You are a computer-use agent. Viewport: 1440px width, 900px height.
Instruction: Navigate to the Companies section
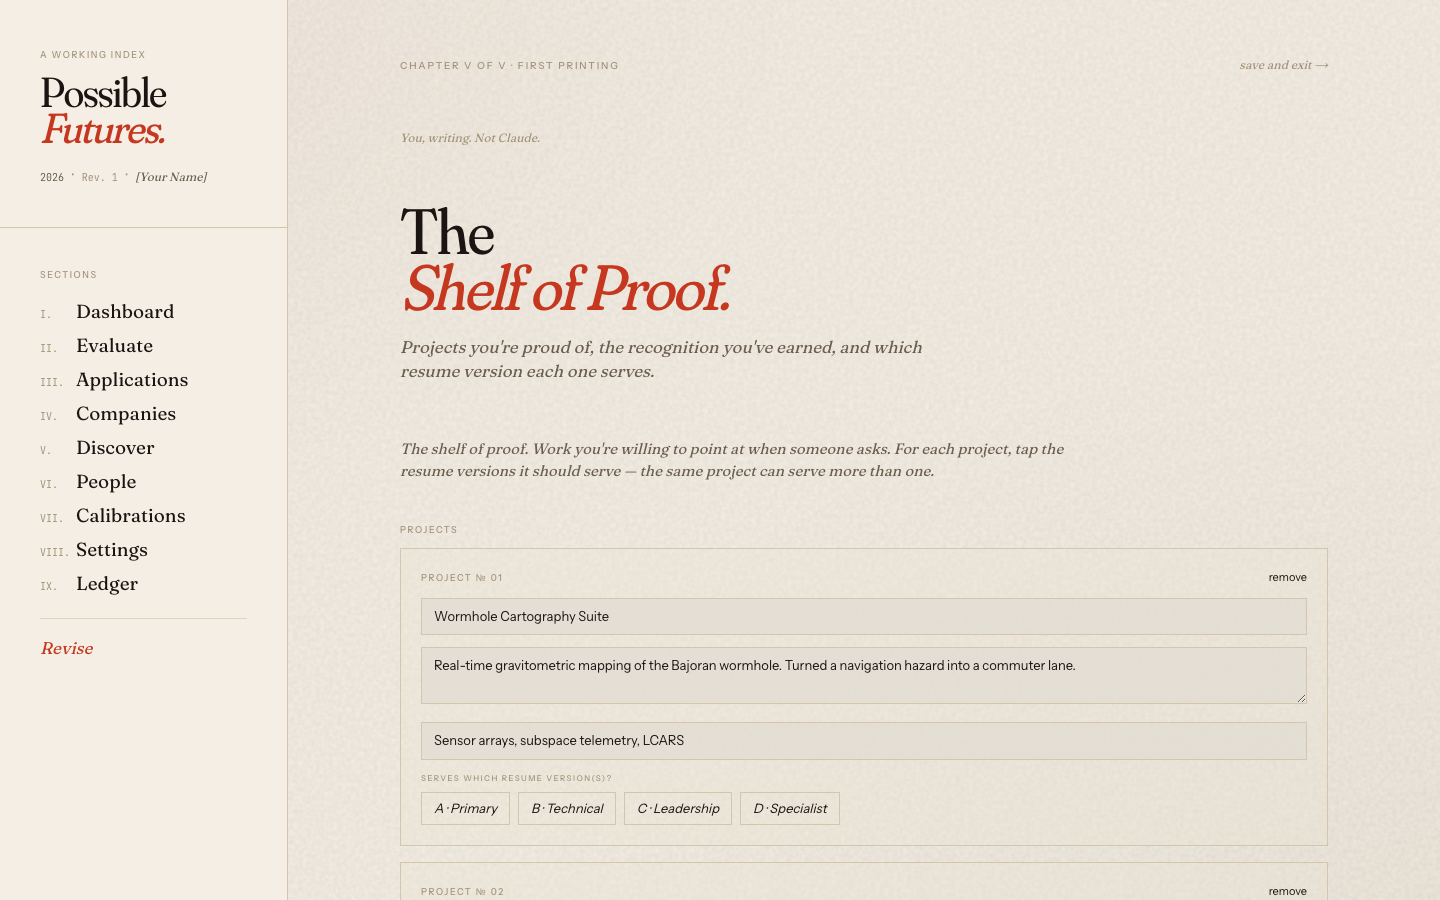pyautogui.click(x=126, y=414)
